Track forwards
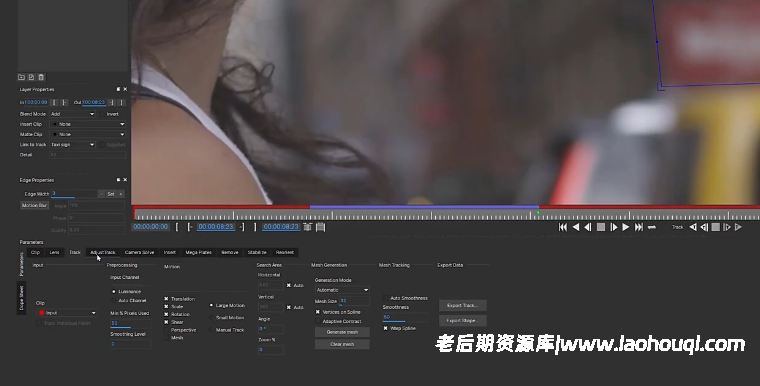 [x=738, y=227]
